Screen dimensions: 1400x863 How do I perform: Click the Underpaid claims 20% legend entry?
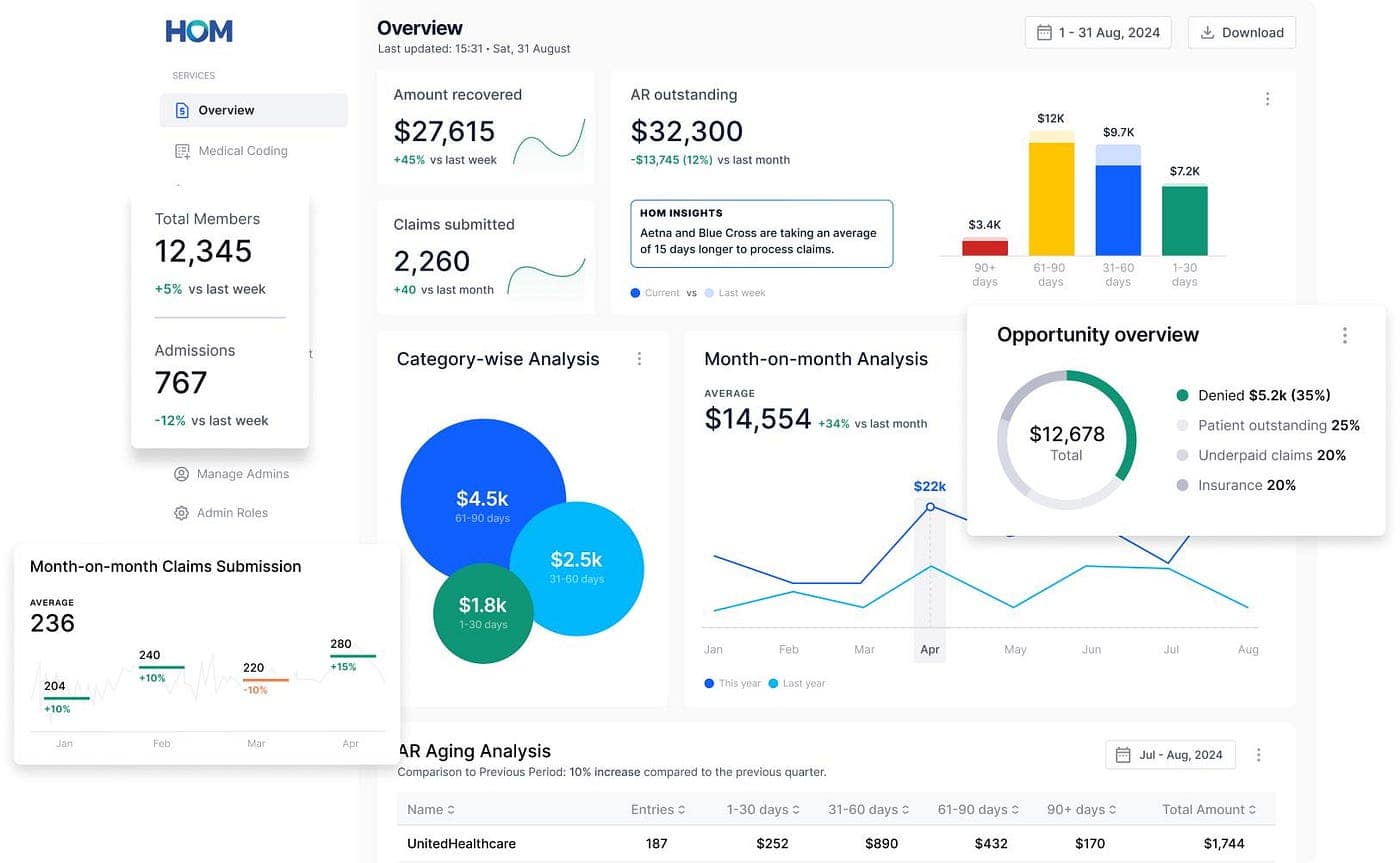tap(1261, 455)
